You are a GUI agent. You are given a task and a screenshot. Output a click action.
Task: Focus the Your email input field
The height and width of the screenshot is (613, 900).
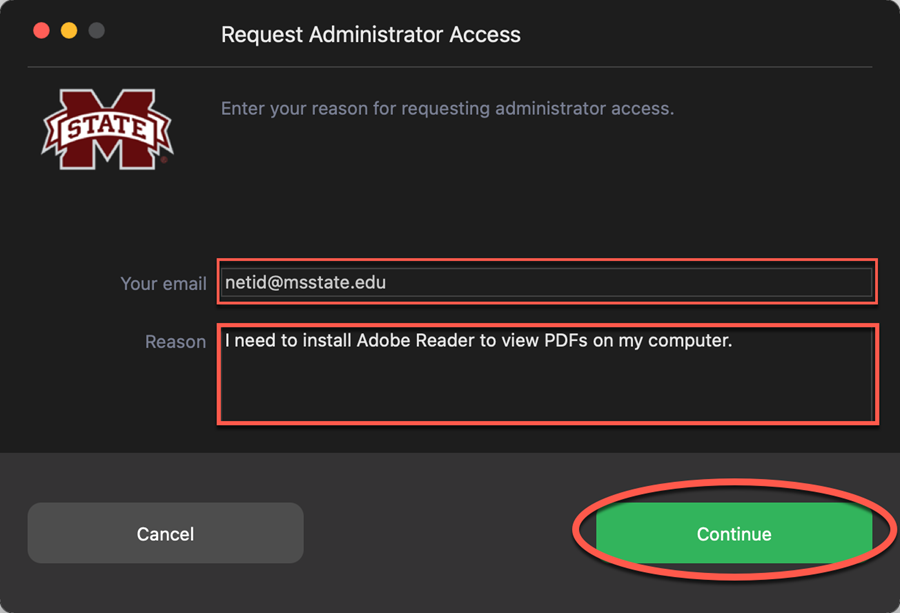(546, 282)
